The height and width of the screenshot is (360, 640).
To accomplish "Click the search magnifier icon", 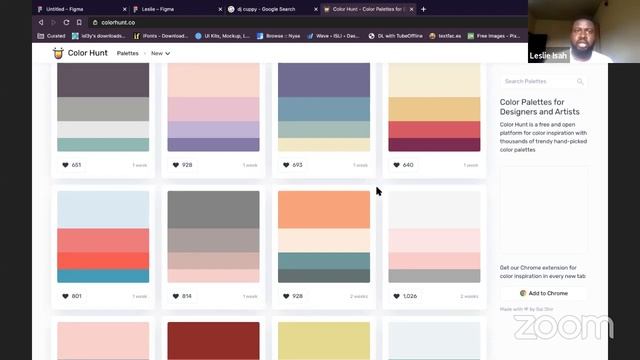I will click(580, 82).
